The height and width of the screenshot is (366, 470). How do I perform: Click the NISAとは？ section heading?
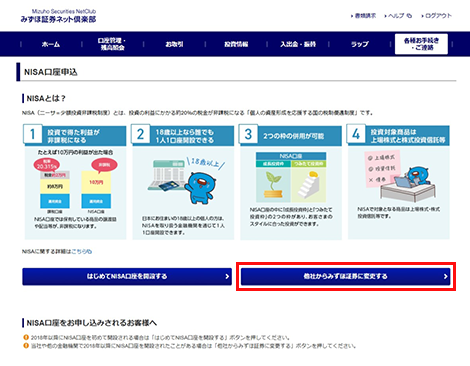click(x=46, y=99)
